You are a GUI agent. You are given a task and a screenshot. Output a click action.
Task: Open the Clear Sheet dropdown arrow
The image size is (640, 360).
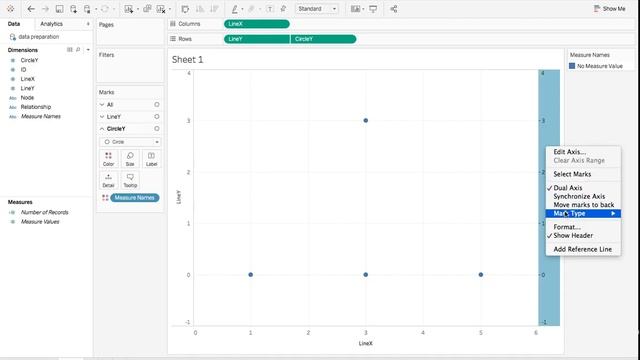click(170, 9)
